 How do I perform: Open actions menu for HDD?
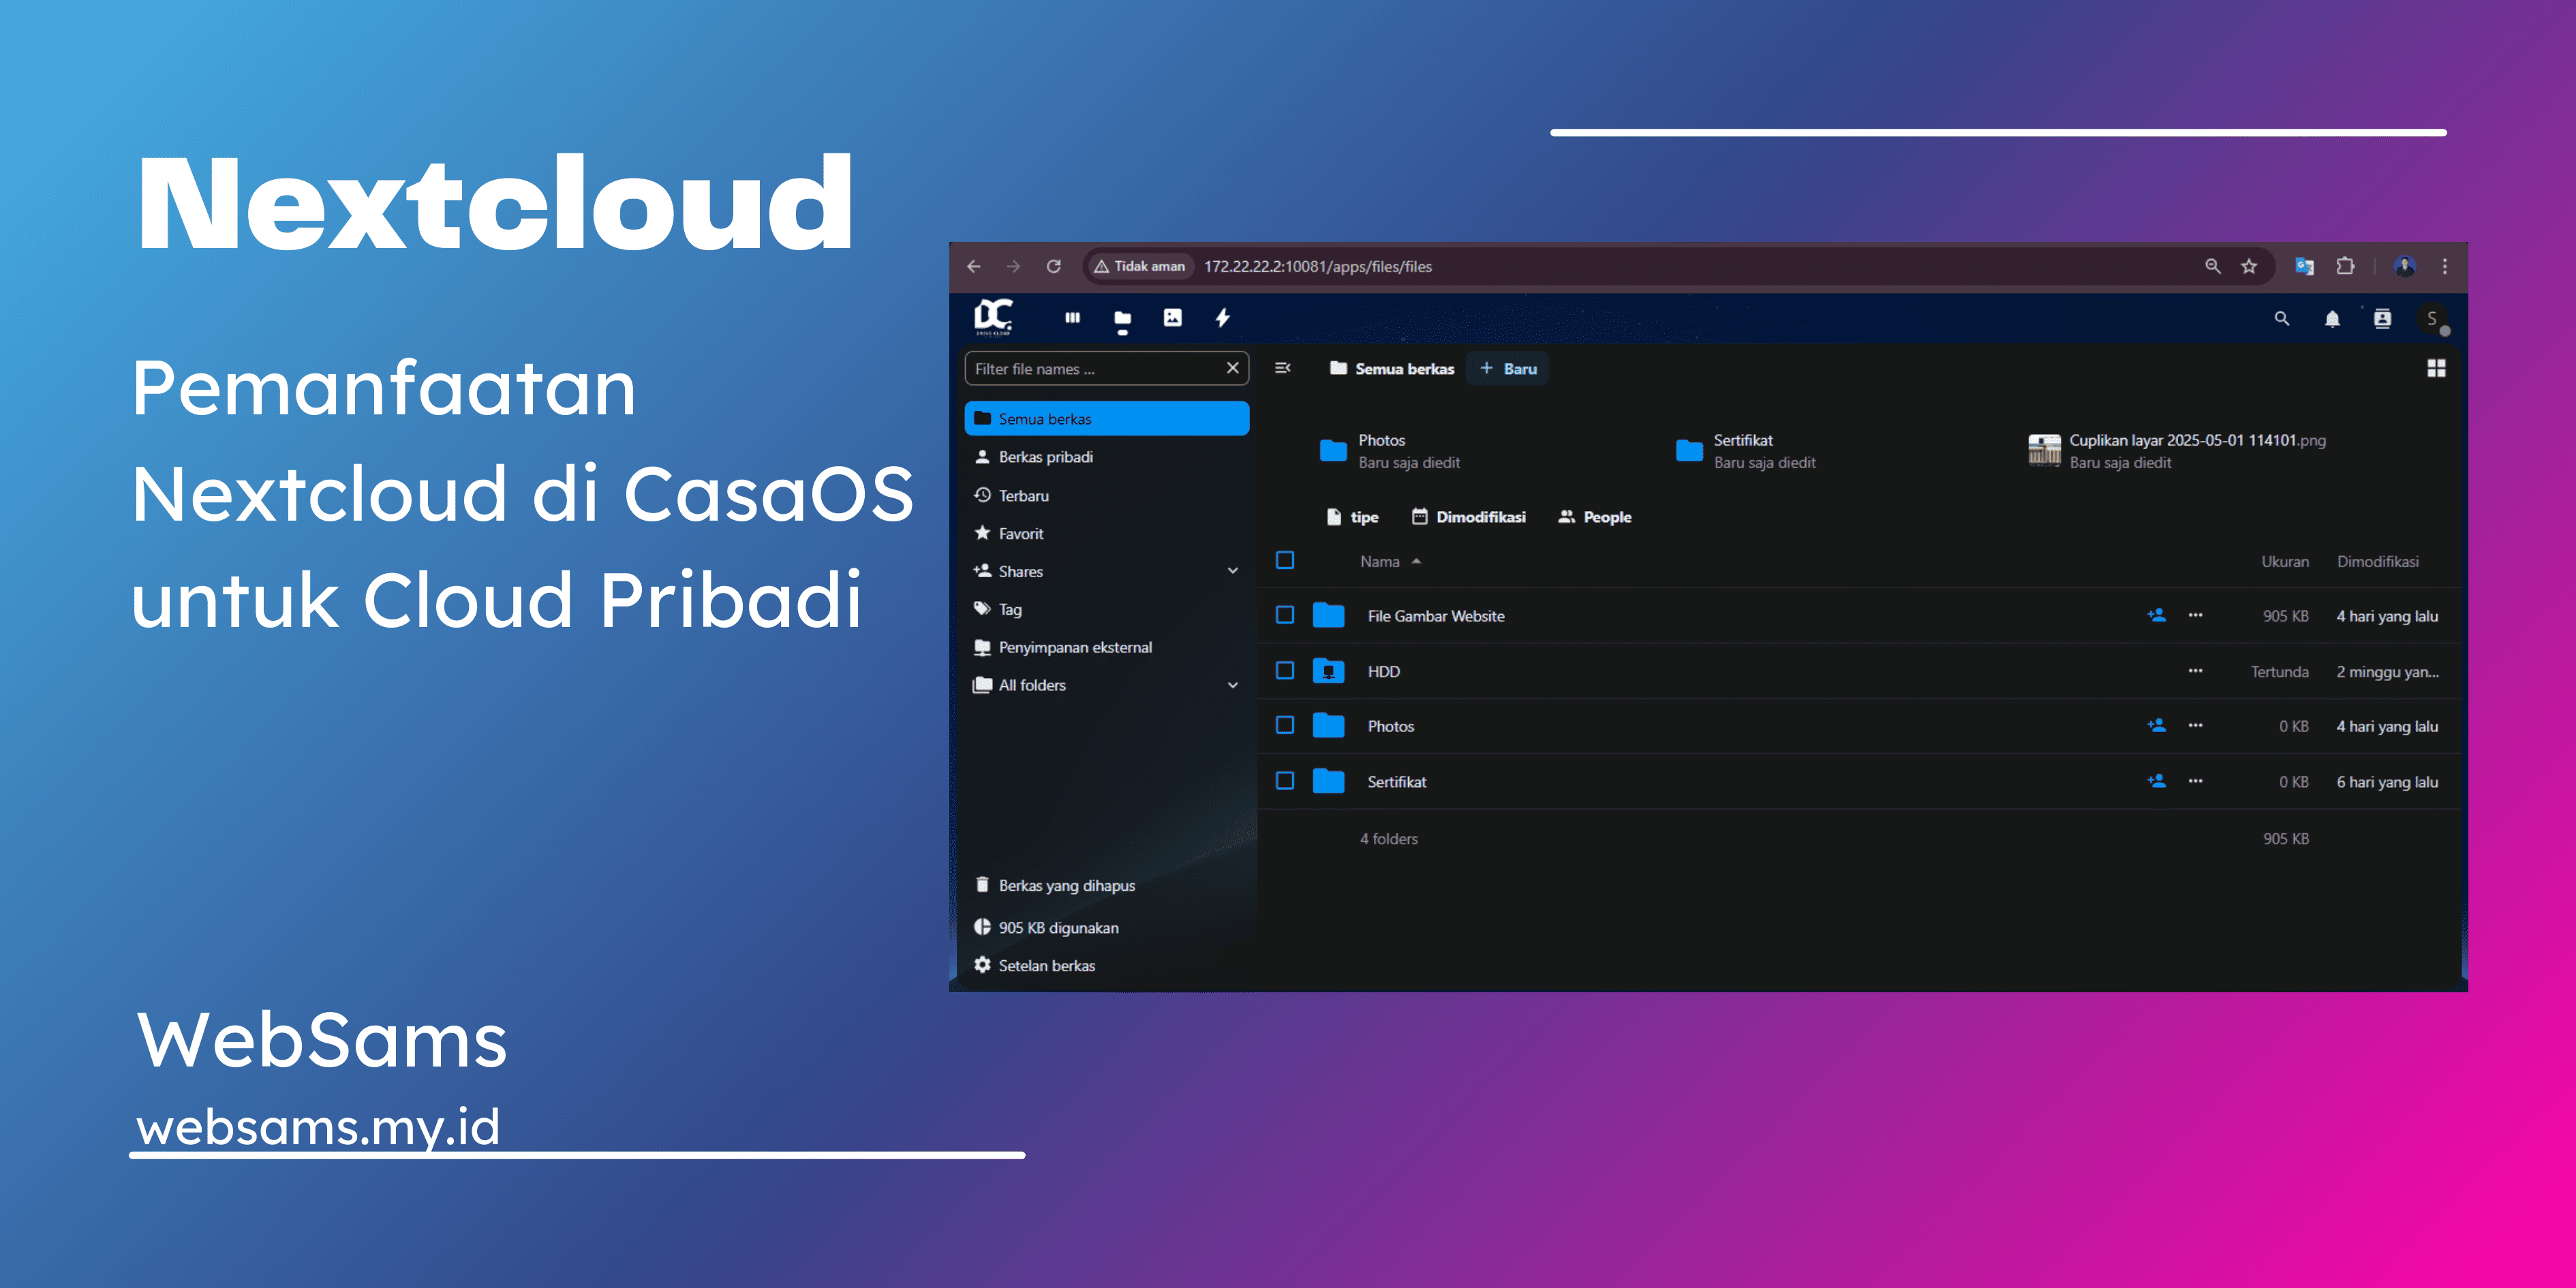pyautogui.click(x=2195, y=671)
